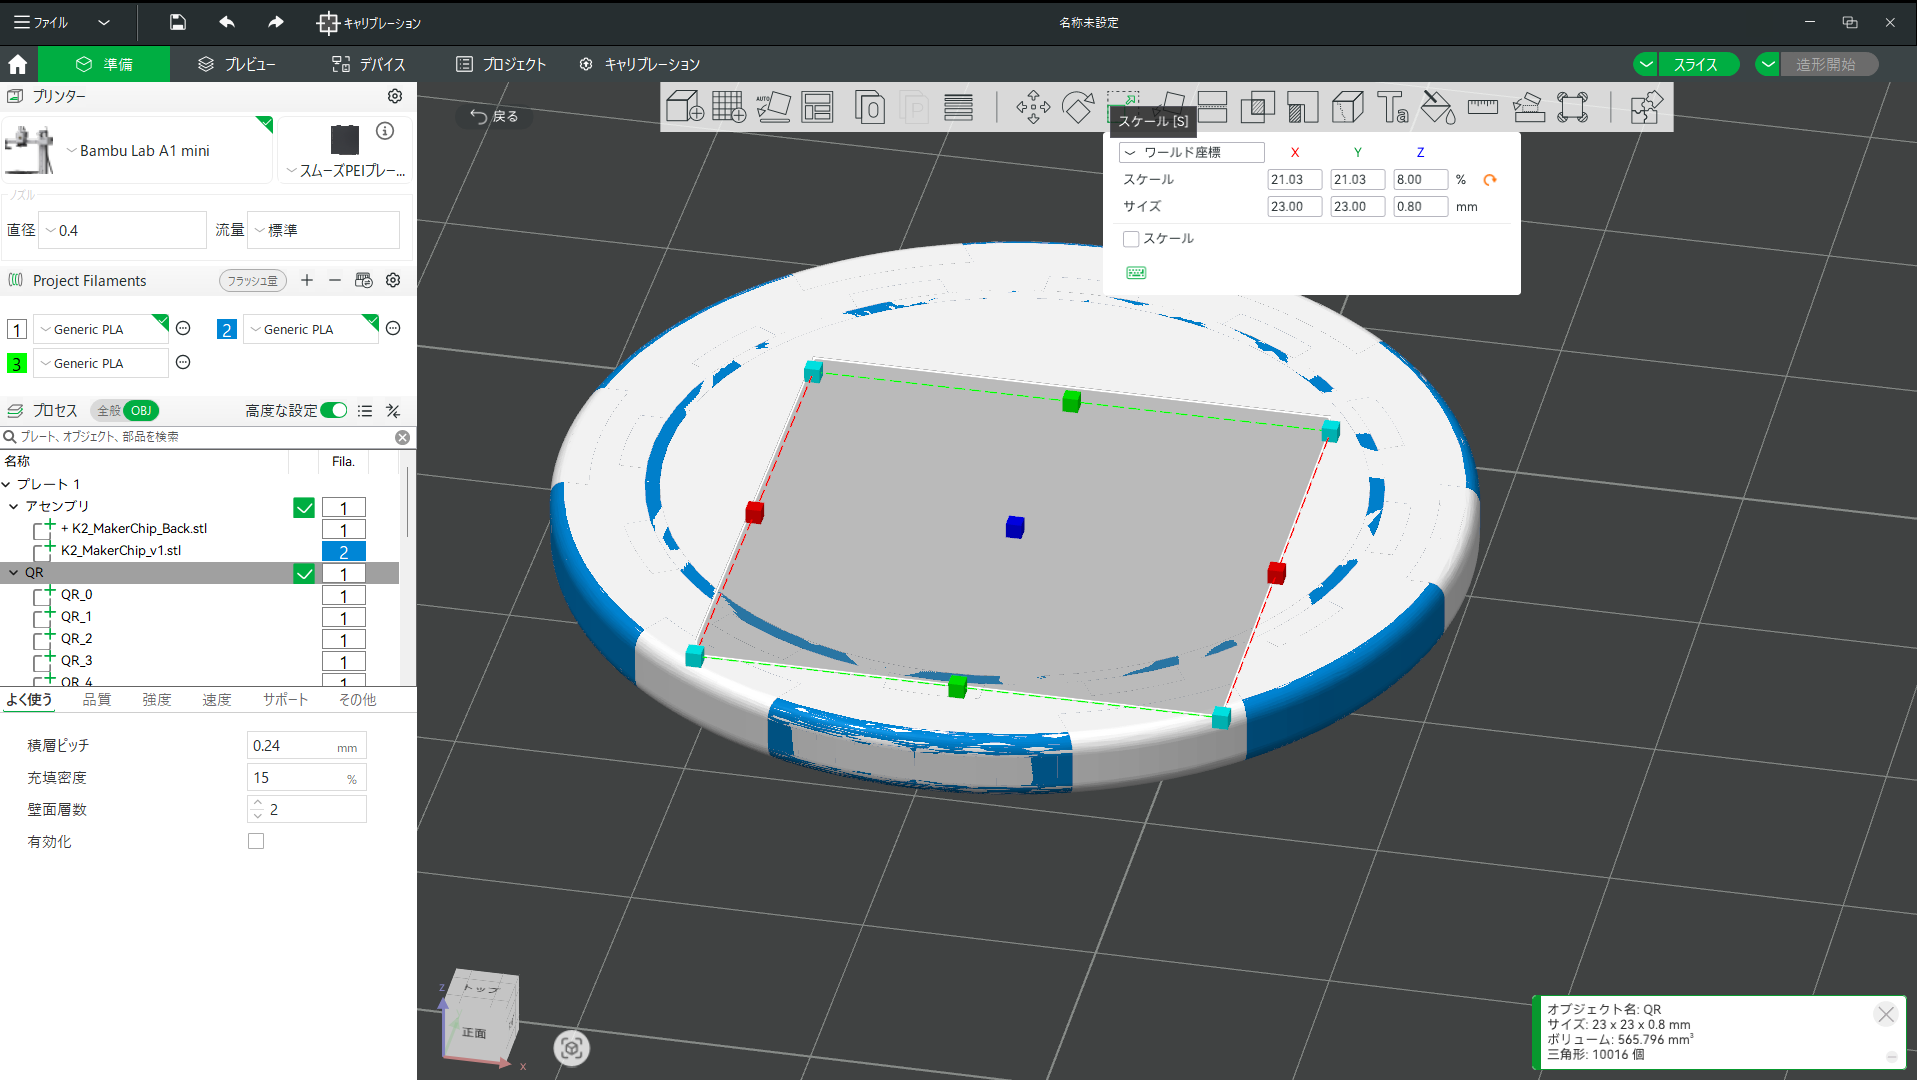The height and width of the screenshot is (1080, 1917).
Task: Click the 積層ピッチ 0.24 input field
Action: [306, 746]
